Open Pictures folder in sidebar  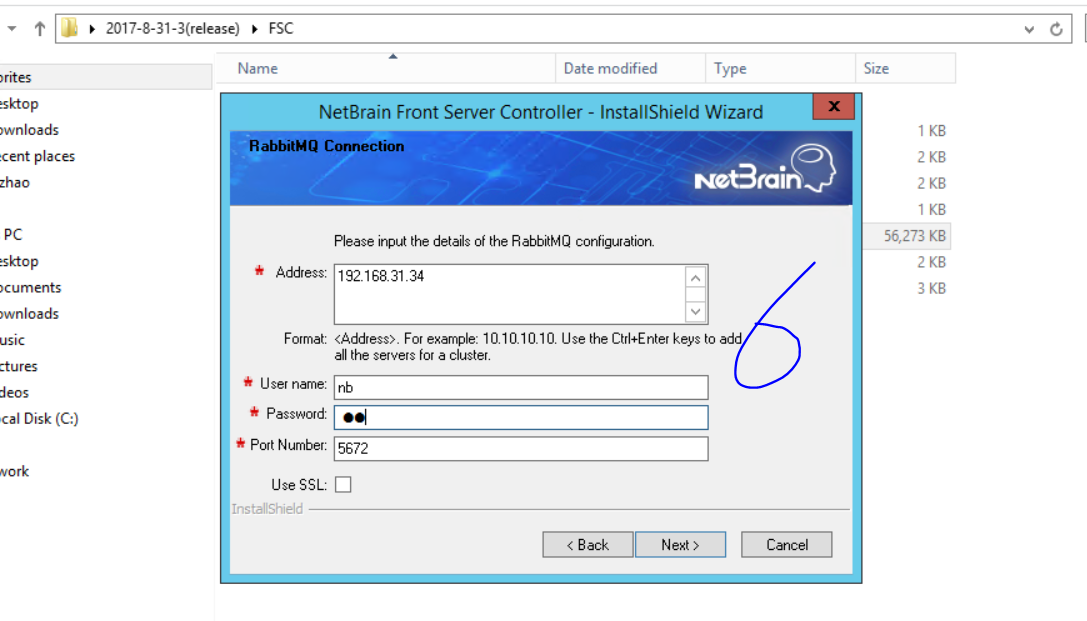pos(19,367)
